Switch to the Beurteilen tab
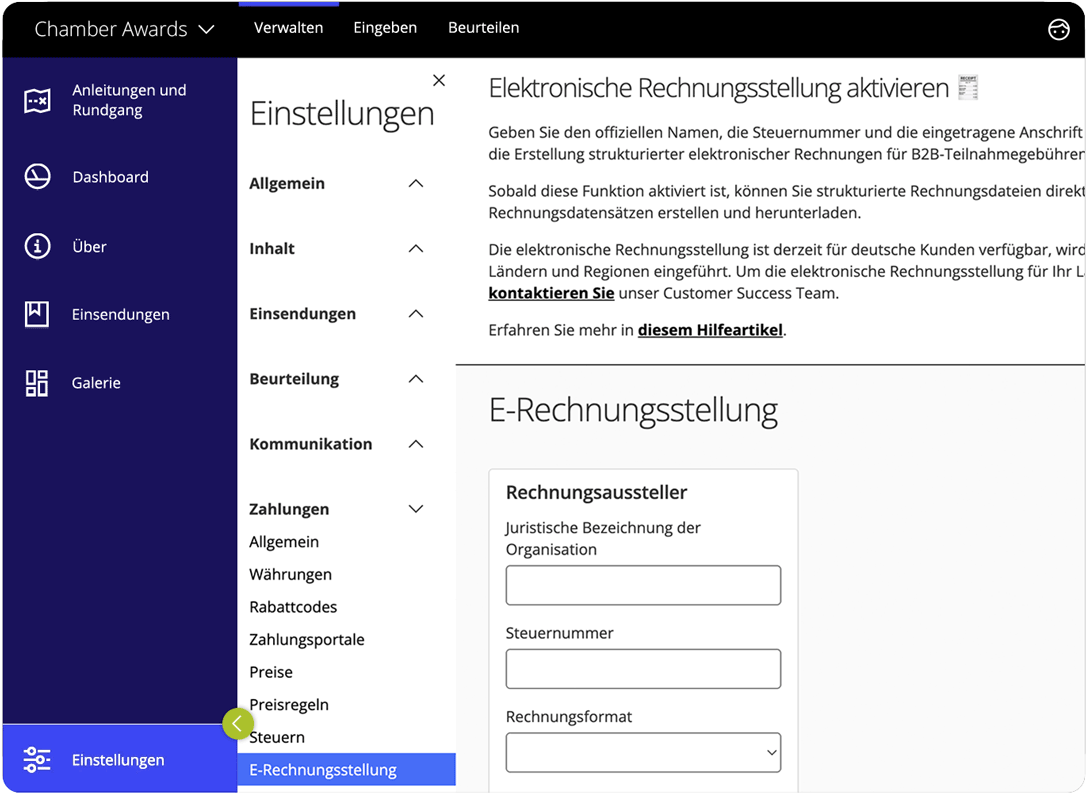1086x797 pixels. pyautogui.click(x=483, y=28)
